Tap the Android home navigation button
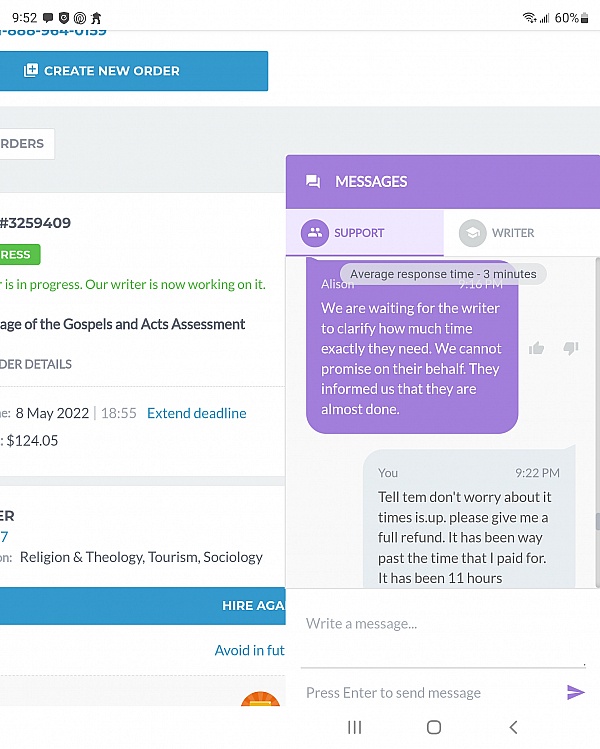This screenshot has height=749, width=600. [434, 727]
